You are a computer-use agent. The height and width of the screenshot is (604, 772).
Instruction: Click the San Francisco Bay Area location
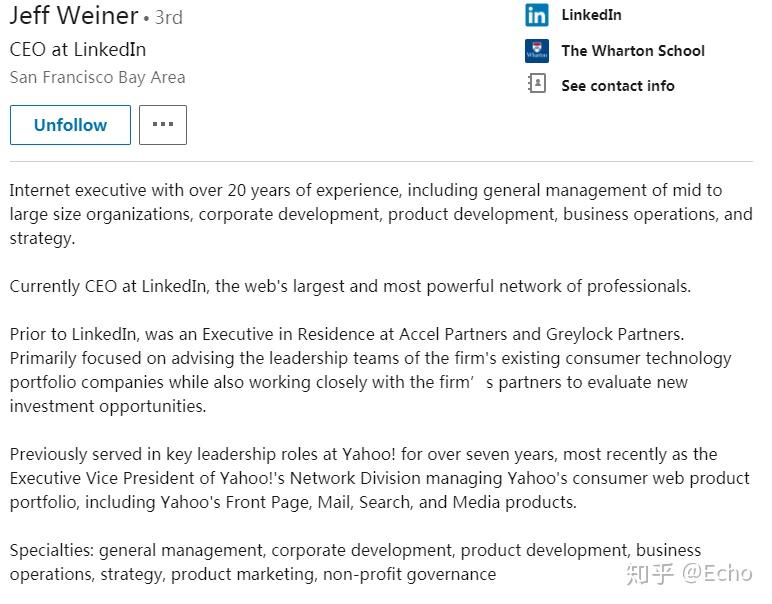click(x=97, y=77)
